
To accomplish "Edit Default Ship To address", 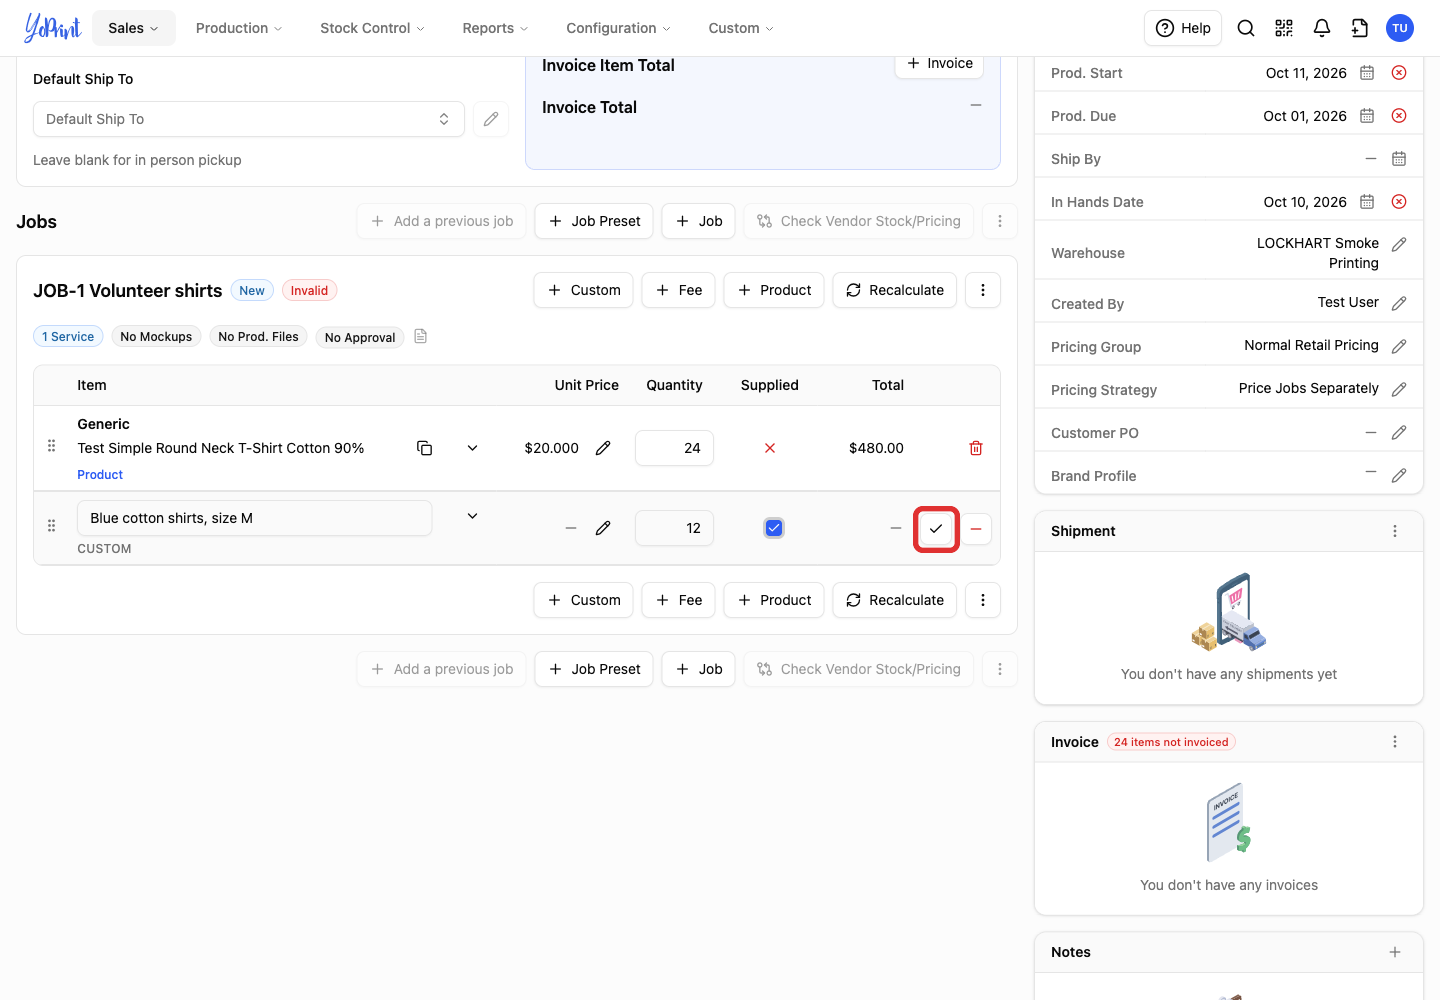I will coord(491,119).
